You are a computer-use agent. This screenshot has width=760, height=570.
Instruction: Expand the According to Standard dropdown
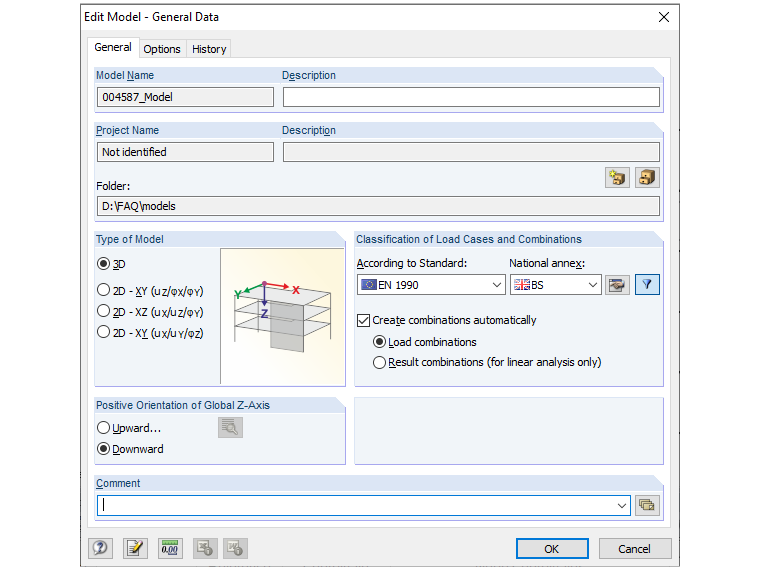[496, 285]
